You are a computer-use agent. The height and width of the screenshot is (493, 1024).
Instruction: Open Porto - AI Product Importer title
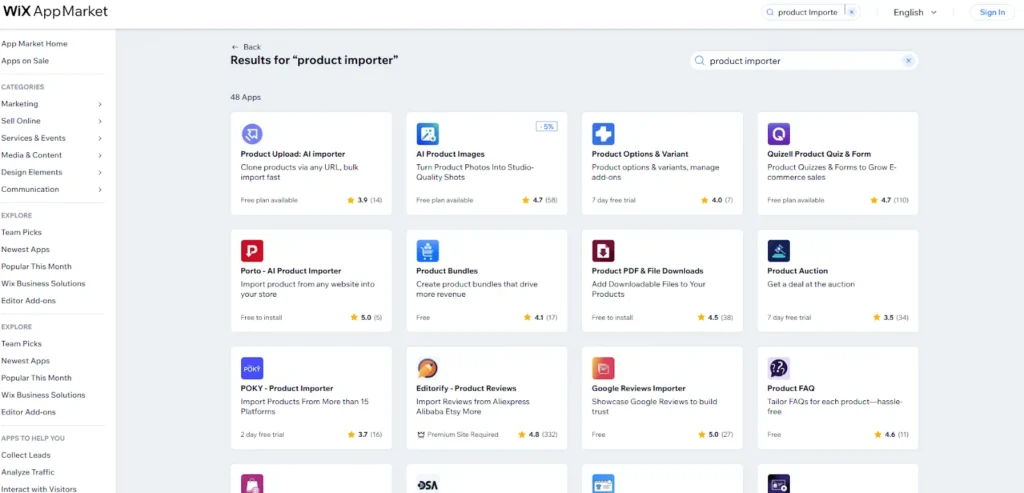[291, 271]
